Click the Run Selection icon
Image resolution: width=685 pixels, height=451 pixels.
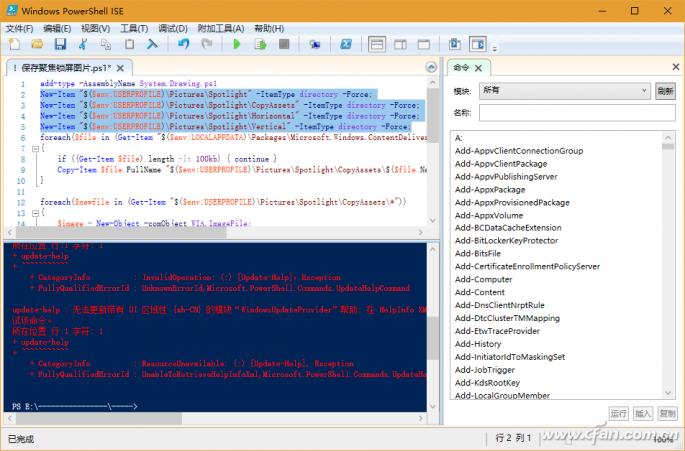pyautogui.click(x=260, y=45)
